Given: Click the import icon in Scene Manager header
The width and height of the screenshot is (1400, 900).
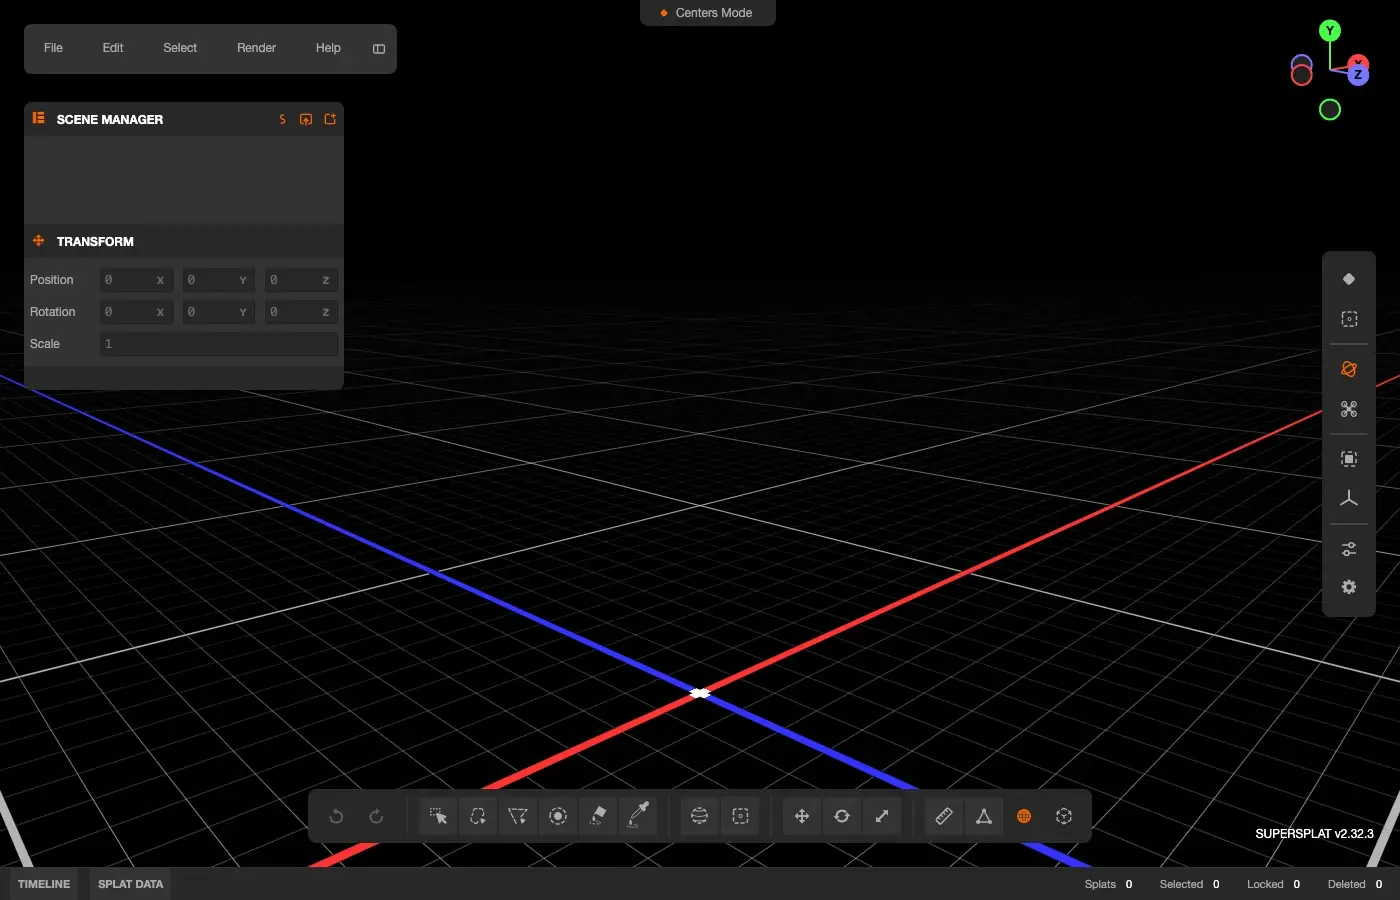Looking at the screenshot, I should click(306, 119).
